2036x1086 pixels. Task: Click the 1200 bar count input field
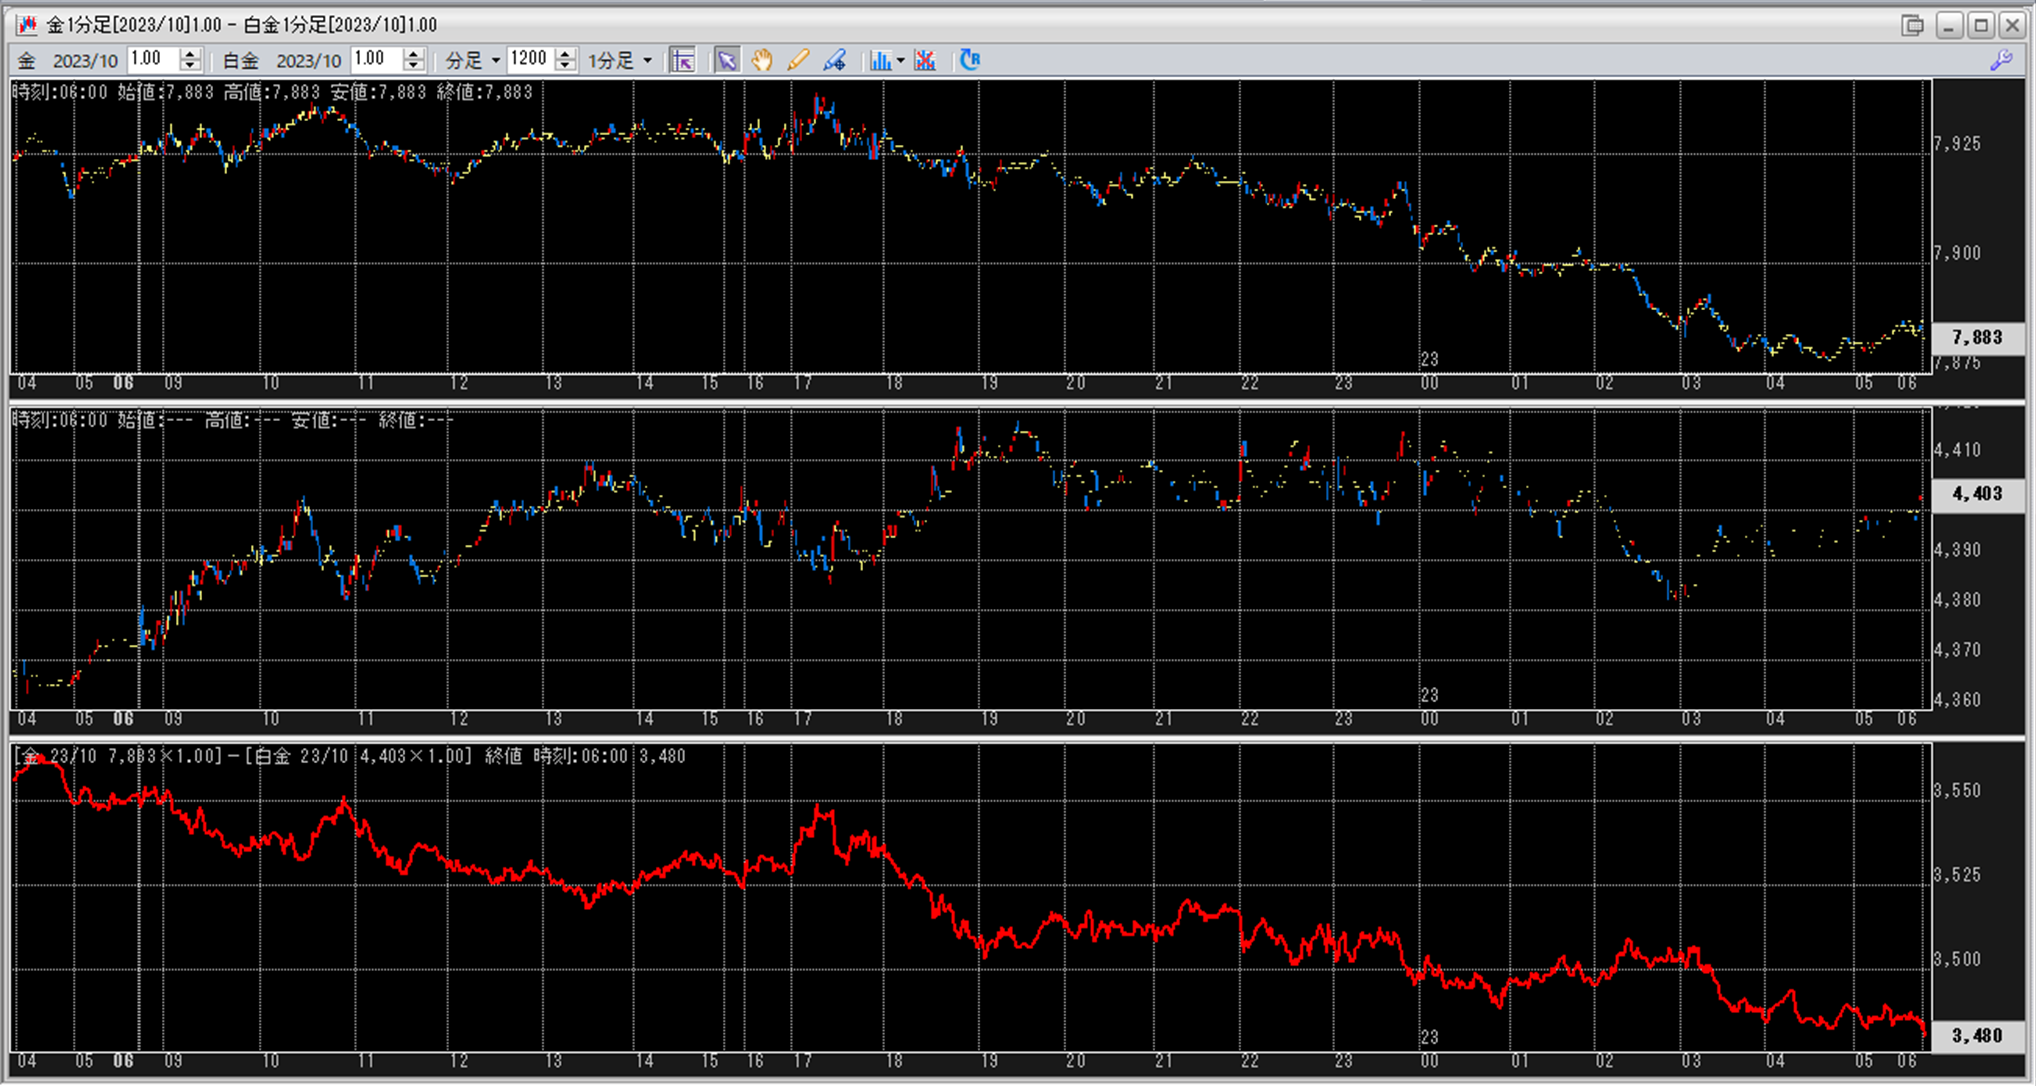pos(530,60)
